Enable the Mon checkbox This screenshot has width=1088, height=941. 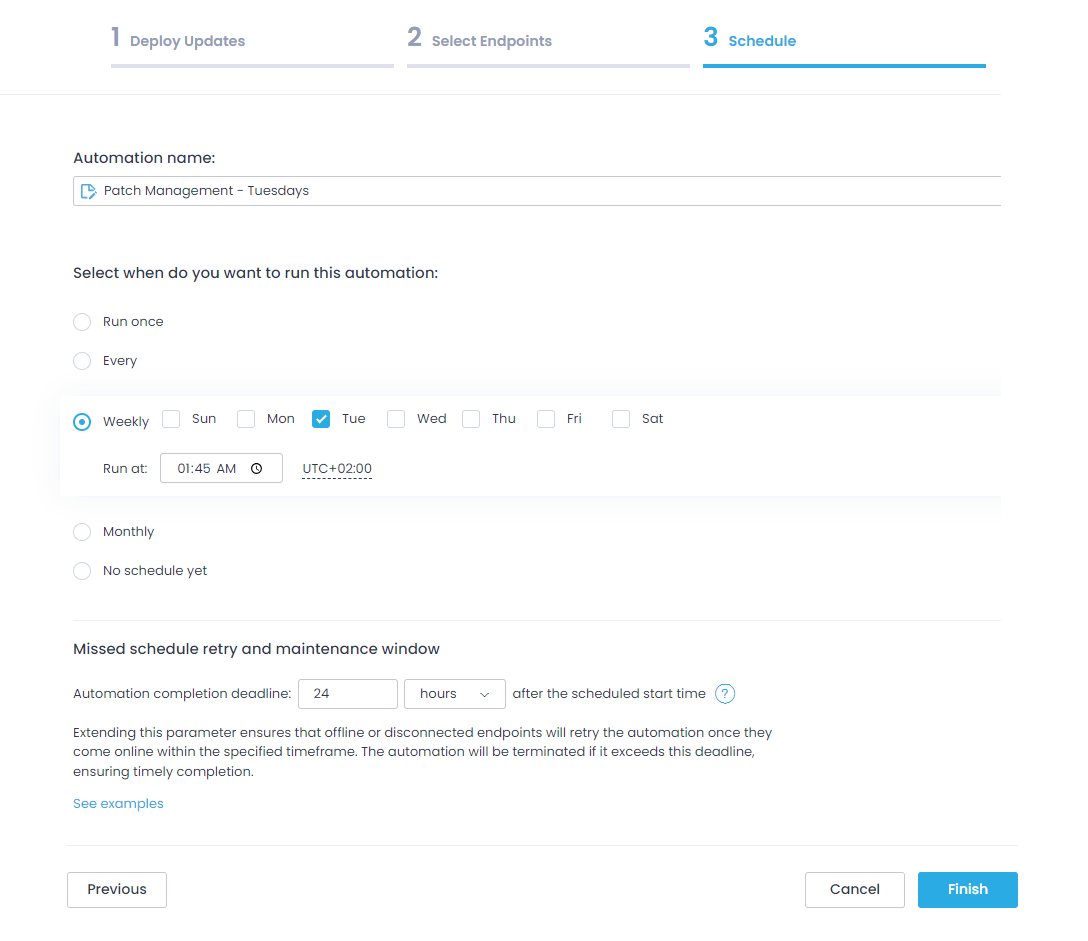click(x=246, y=419)
